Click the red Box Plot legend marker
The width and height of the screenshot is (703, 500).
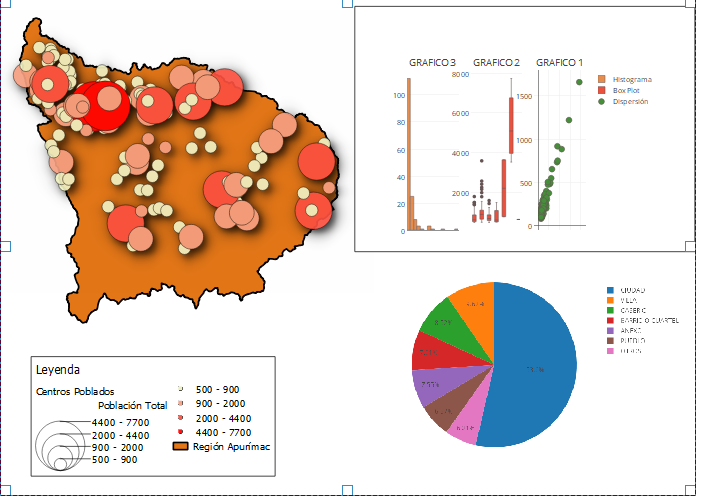(602, 90)
